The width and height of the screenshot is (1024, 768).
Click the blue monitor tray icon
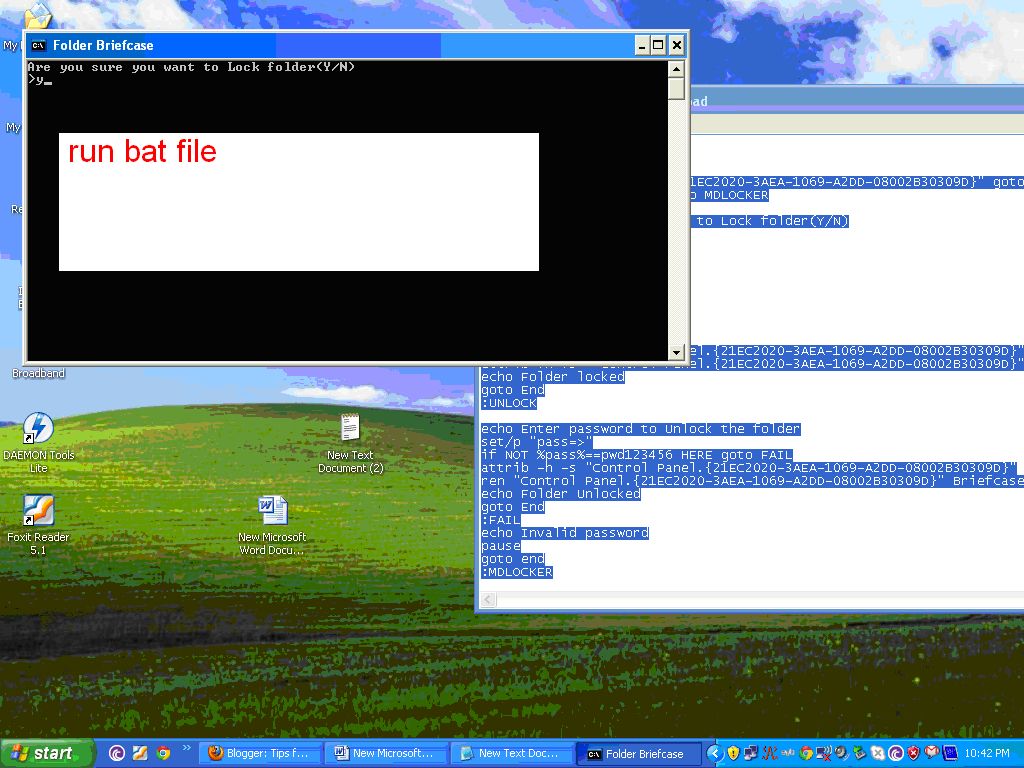pos(950,753)
